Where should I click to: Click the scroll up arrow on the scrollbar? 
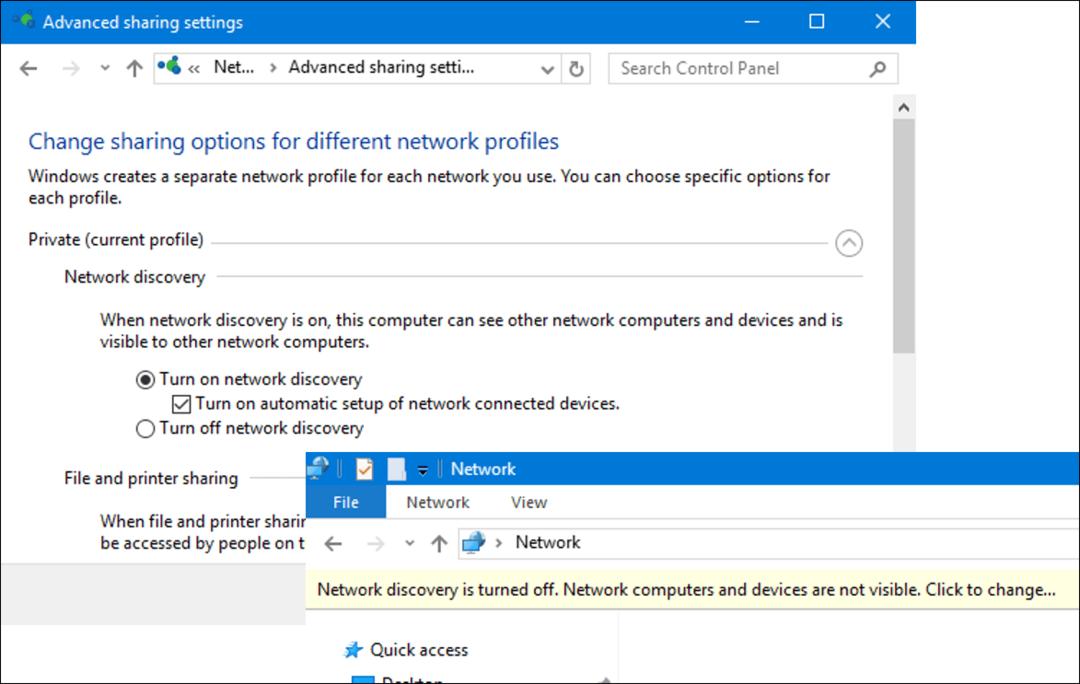(904, 107)
